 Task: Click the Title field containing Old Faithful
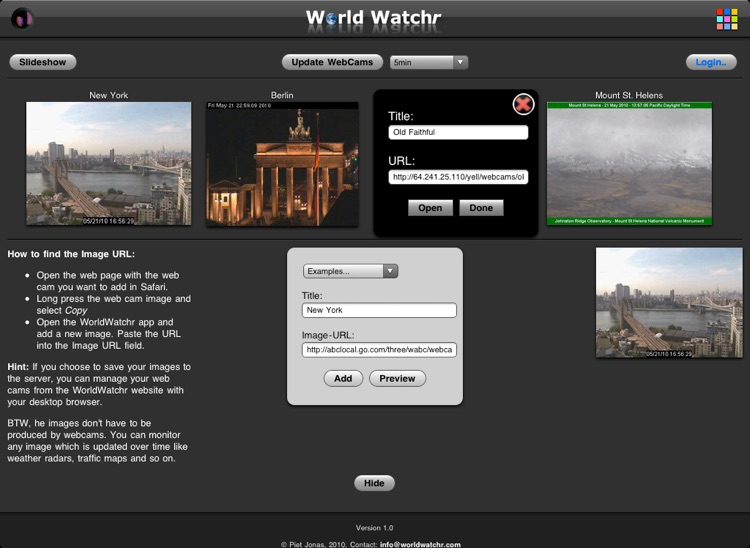pyautogui.click(x=458, y=132)
